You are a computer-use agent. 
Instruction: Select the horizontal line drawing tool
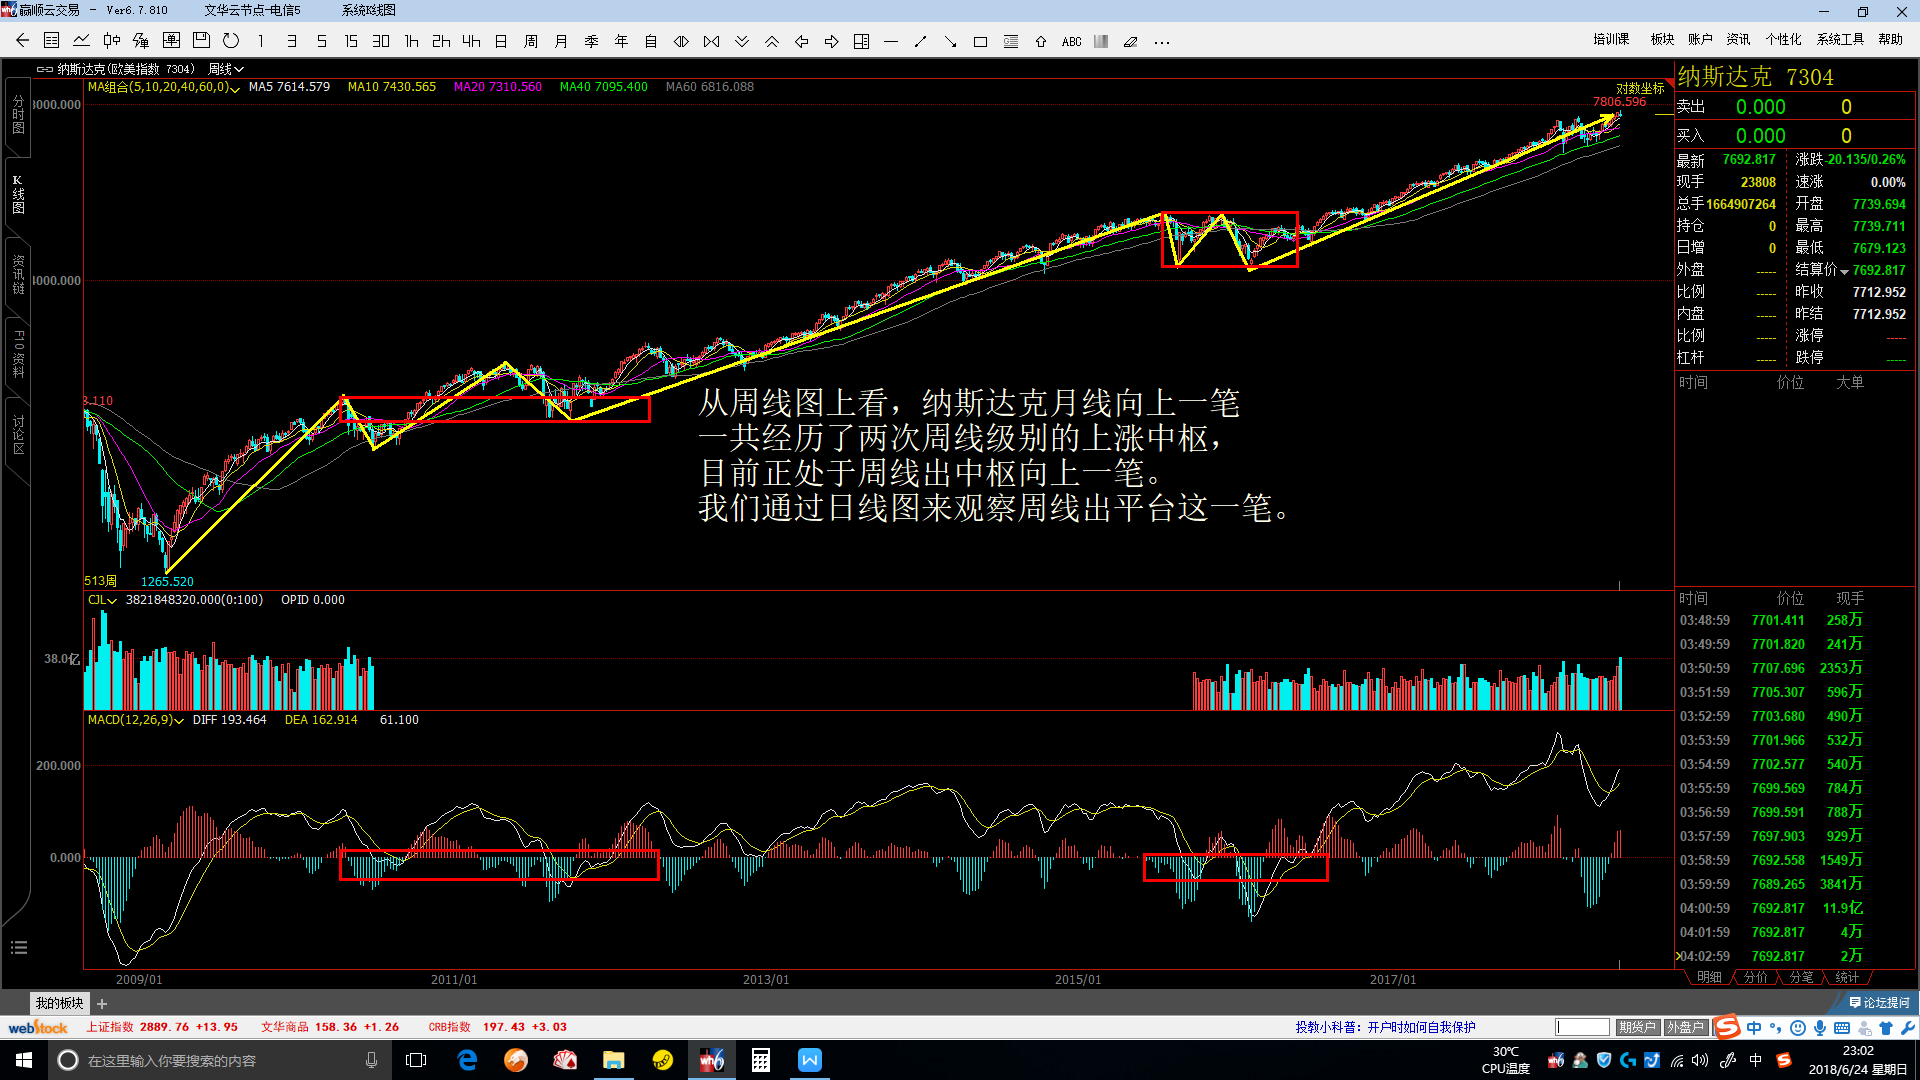click(891, 41)
